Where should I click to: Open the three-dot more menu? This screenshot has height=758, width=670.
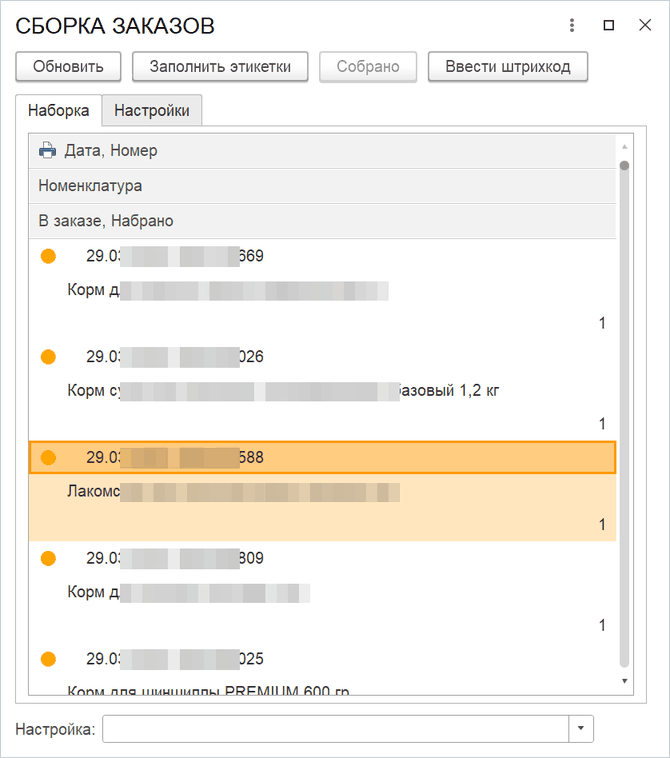572,25
